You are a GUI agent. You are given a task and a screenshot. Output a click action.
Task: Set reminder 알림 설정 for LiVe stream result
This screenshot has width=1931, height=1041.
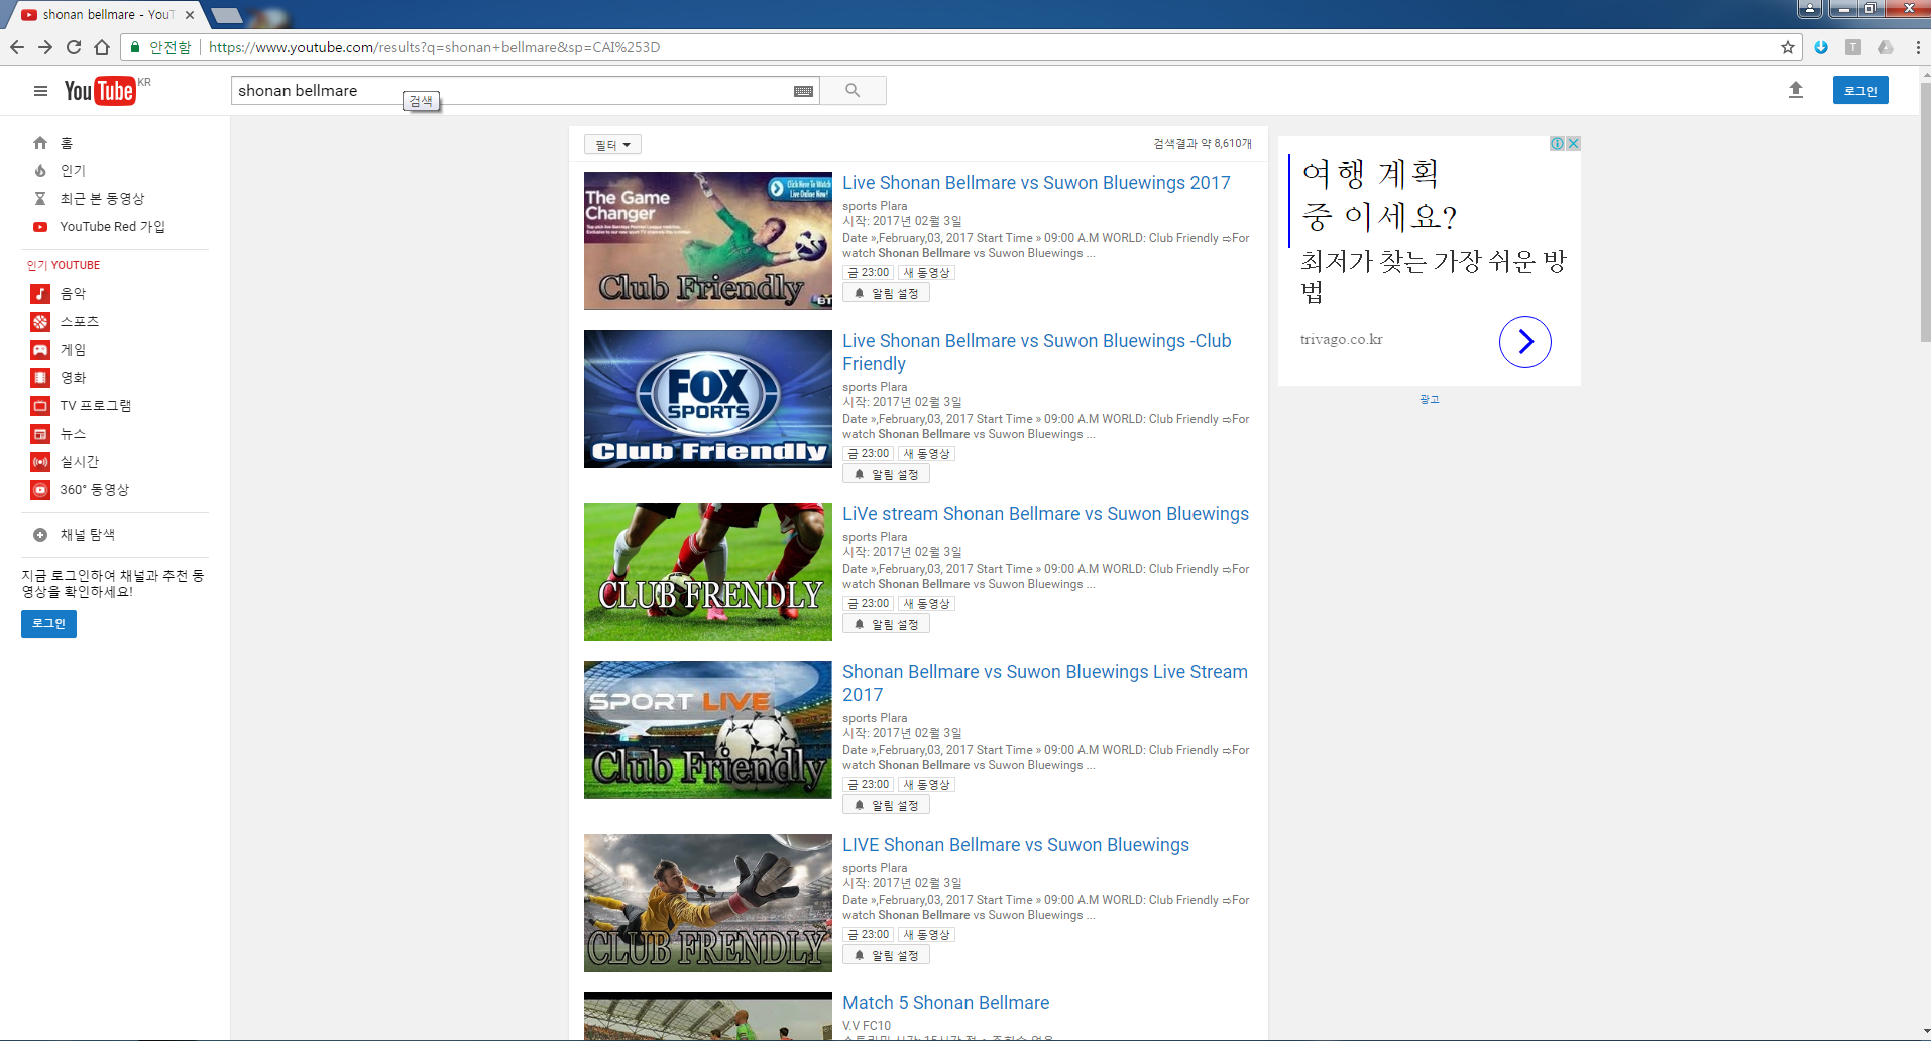point(886,624)
